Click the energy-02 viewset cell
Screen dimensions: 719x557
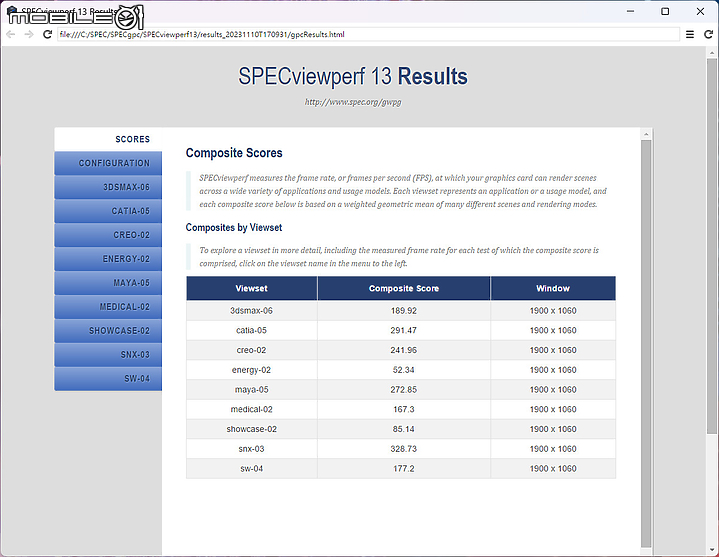[x=251, y=369]
